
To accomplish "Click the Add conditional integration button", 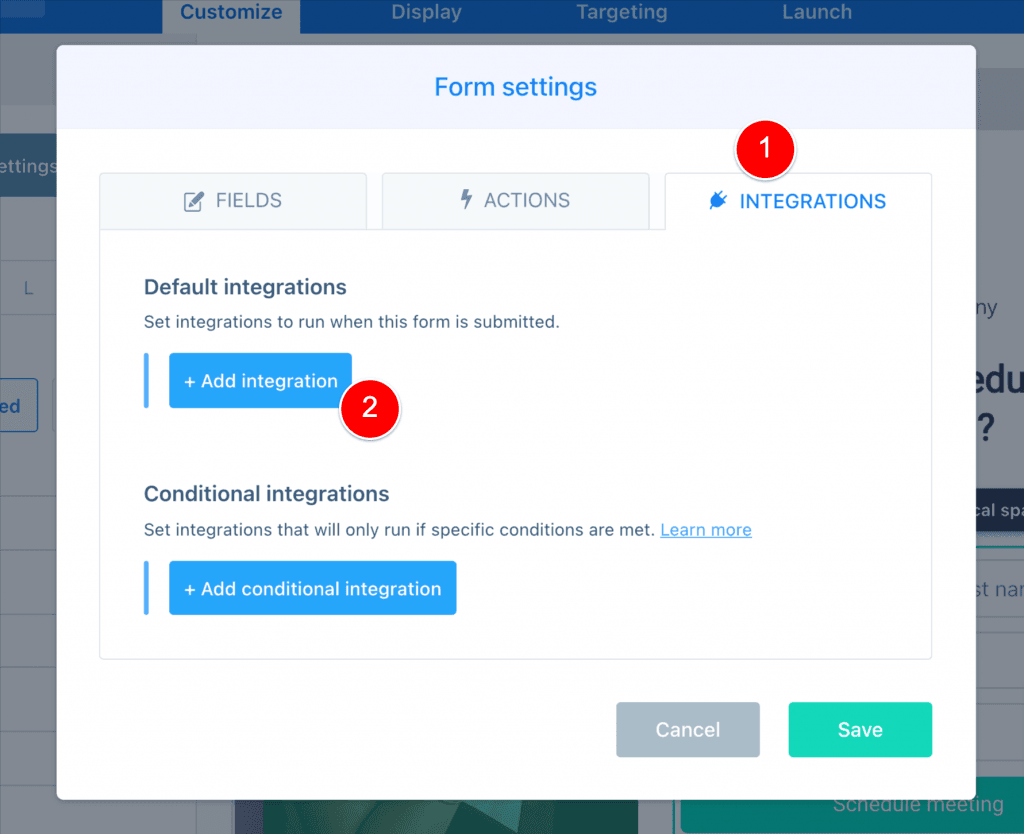I will (312, 588).
